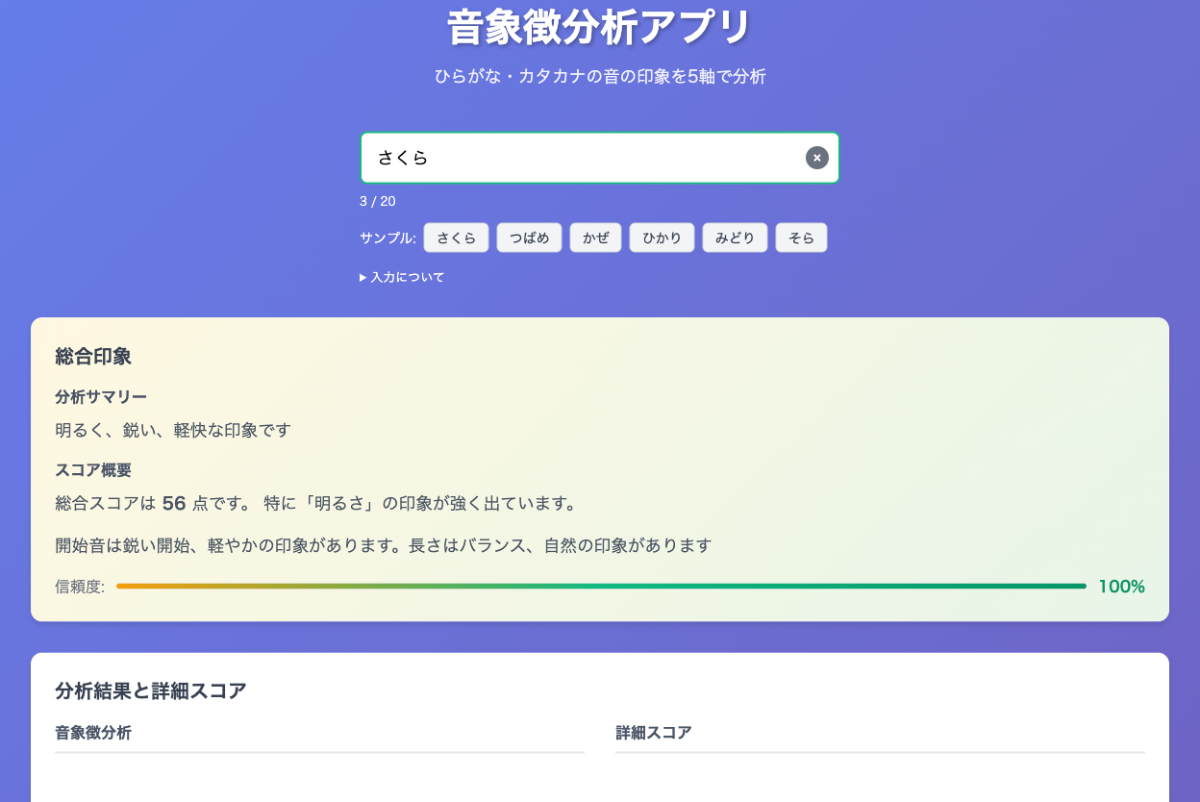1200x802 pixels.
Task: Click the 分析結果と詳細スコア section heading
Action: tap(151, 690)
